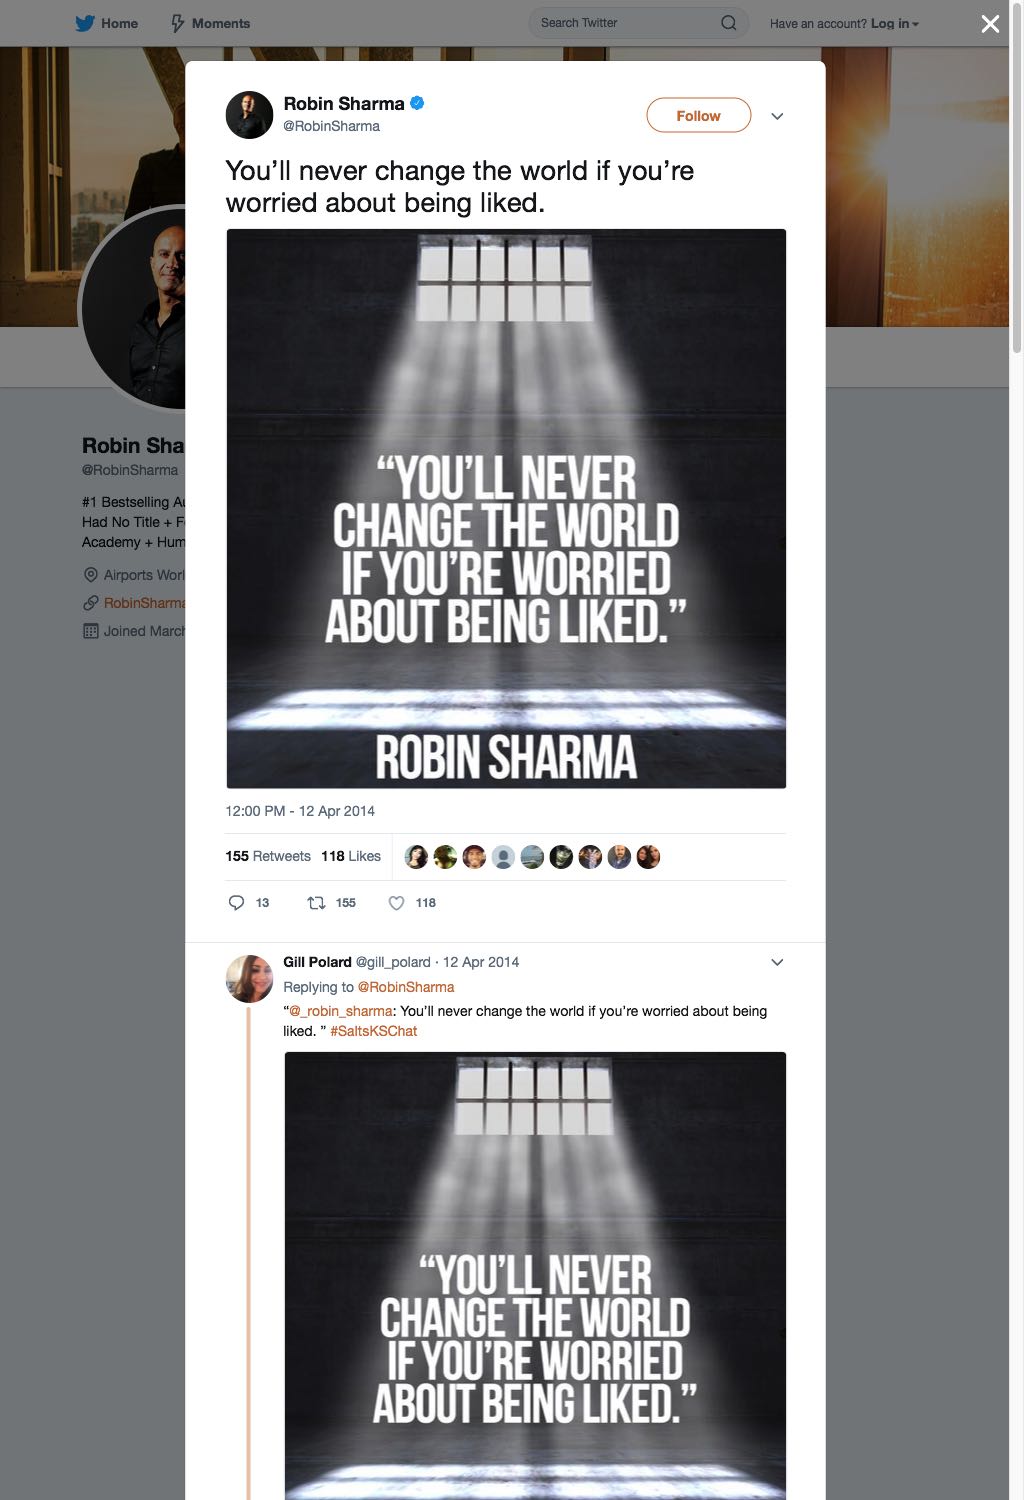The height and width of the screenshot is (1500, 1024).
Task: Follow Robin Sharma
Action: tap(698, 115)
